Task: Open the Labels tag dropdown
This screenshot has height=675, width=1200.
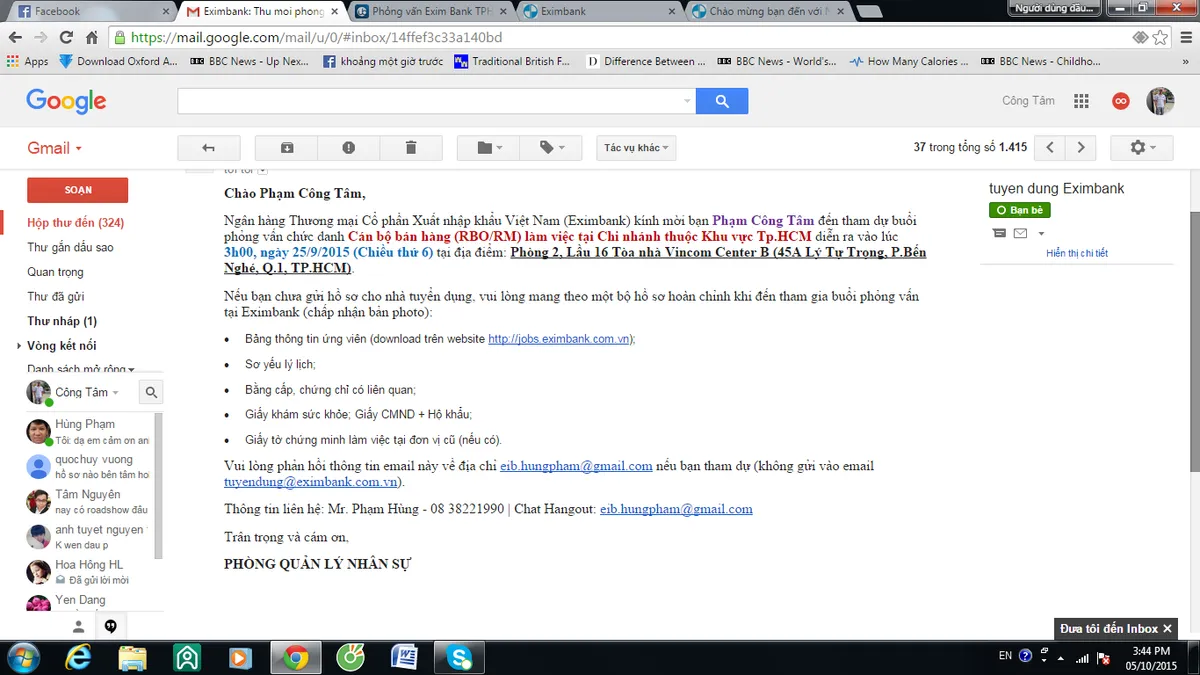Action: (552, 148)
